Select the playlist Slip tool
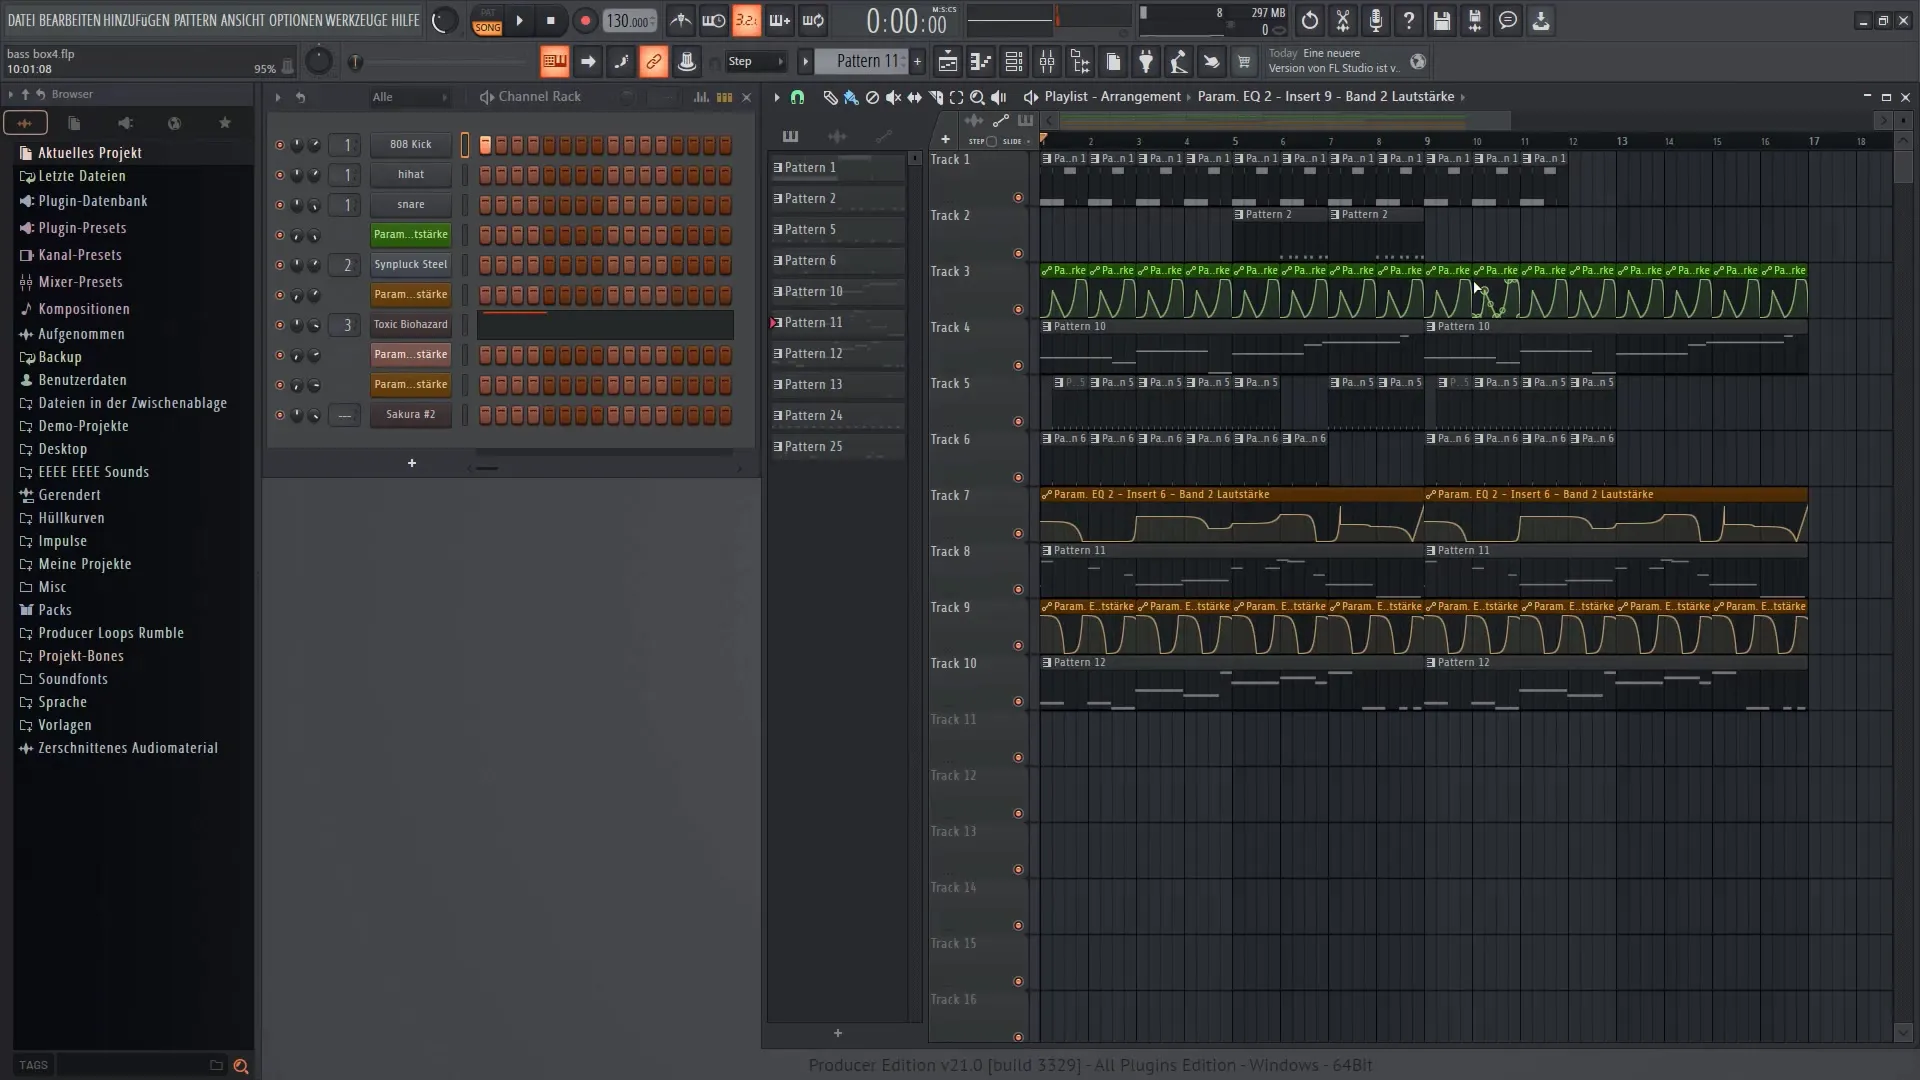This screenshot has width=1920, height=1080. click(914, 97)
